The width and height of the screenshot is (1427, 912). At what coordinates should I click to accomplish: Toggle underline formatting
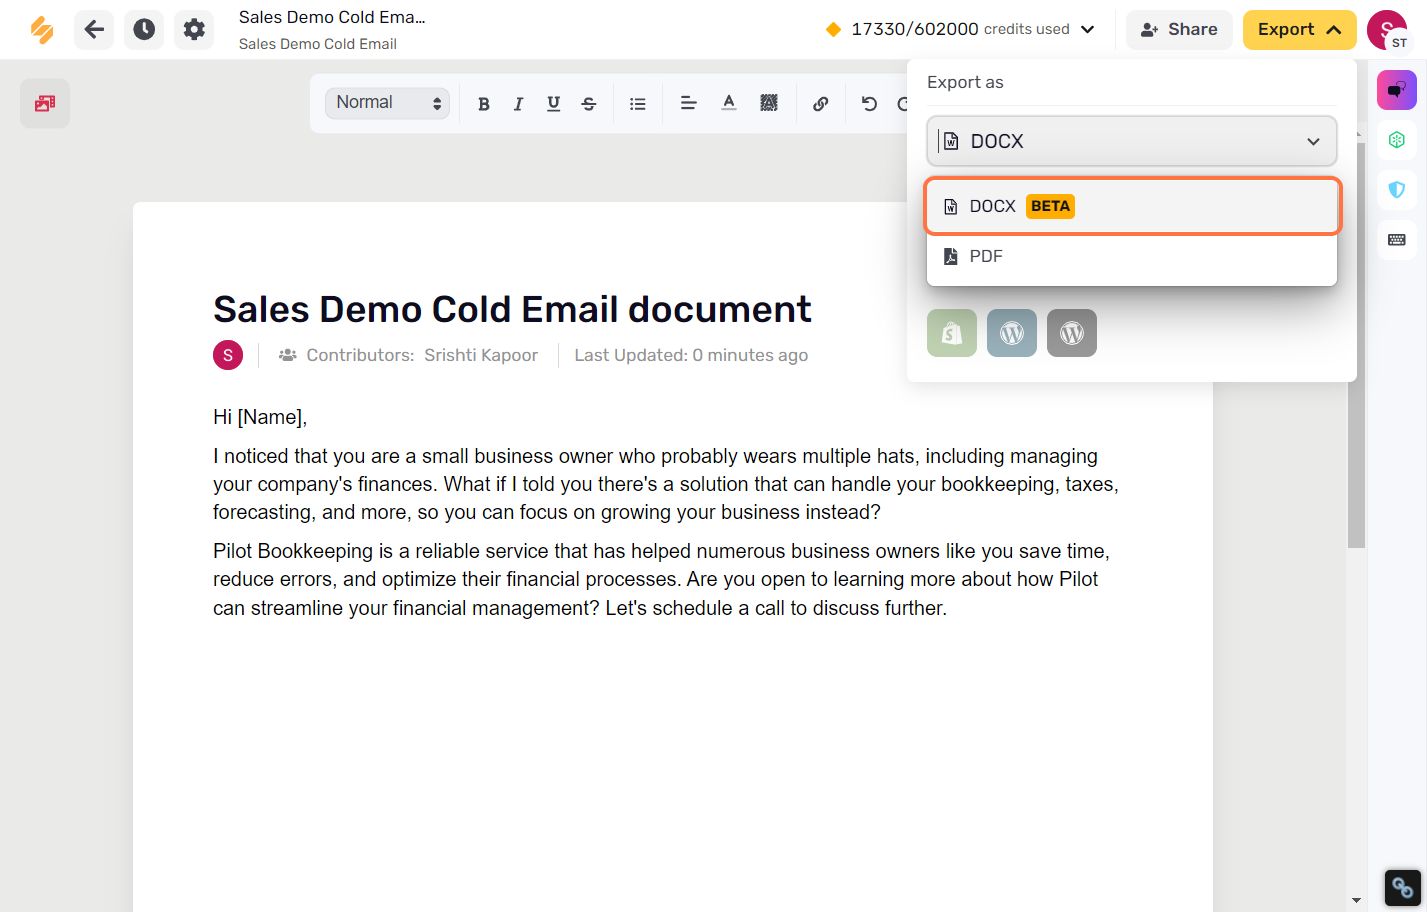[x=553, y=103]
